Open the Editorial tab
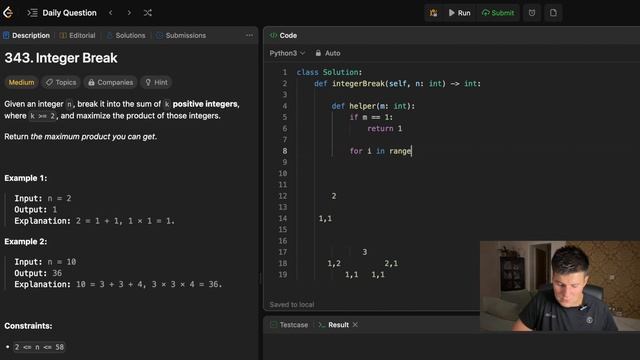640x360 pixels. point(78,36)
